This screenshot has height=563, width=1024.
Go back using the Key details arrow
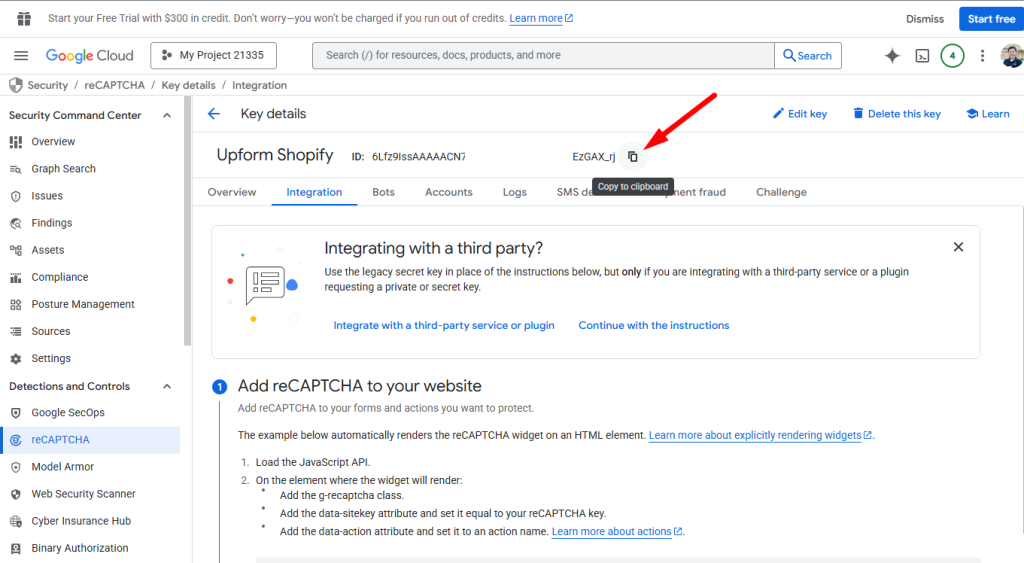(x=214, y=114)
